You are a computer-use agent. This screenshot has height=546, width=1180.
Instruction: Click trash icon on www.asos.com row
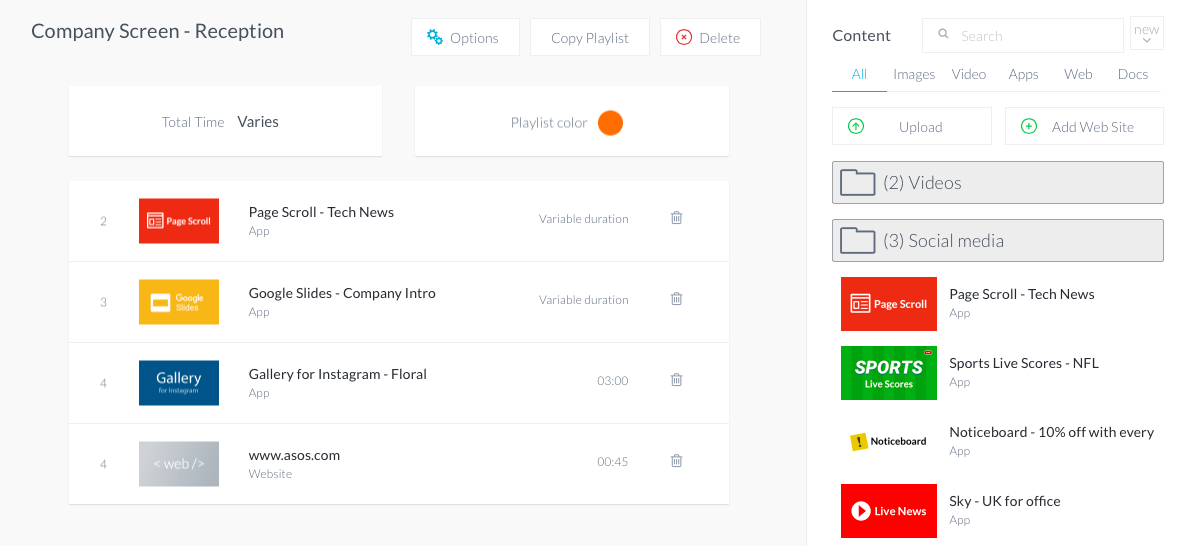click(x=677, y=461)
